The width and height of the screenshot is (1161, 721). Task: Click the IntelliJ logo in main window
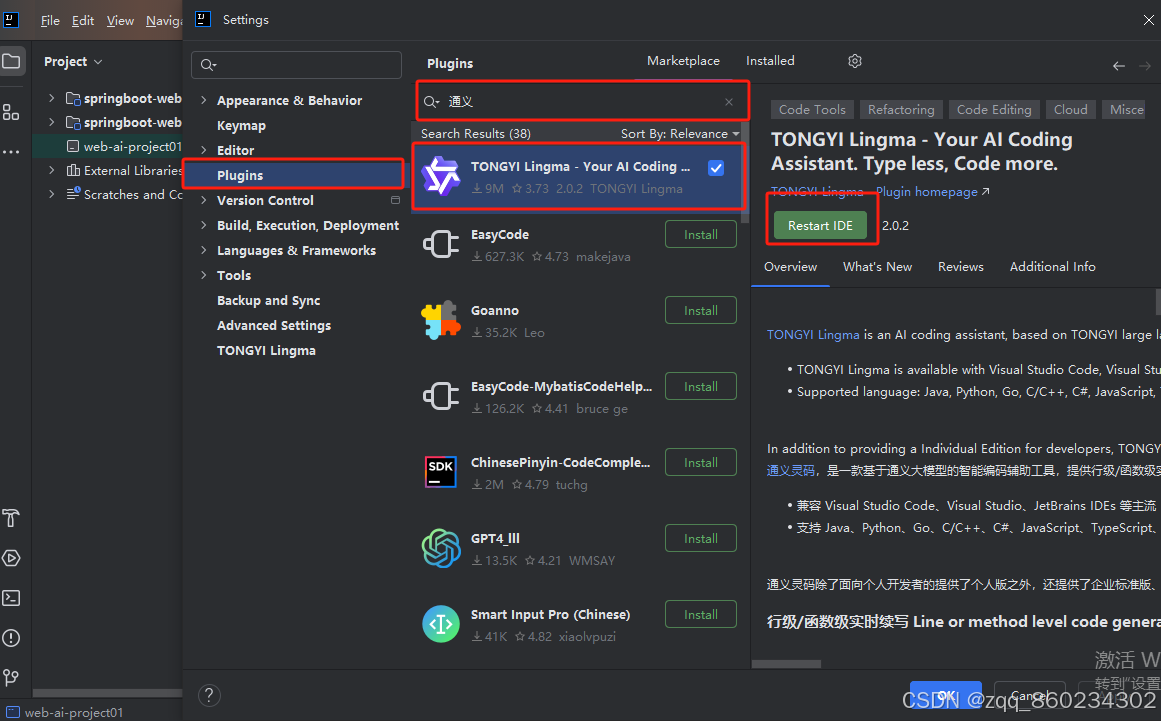(10, 20)
